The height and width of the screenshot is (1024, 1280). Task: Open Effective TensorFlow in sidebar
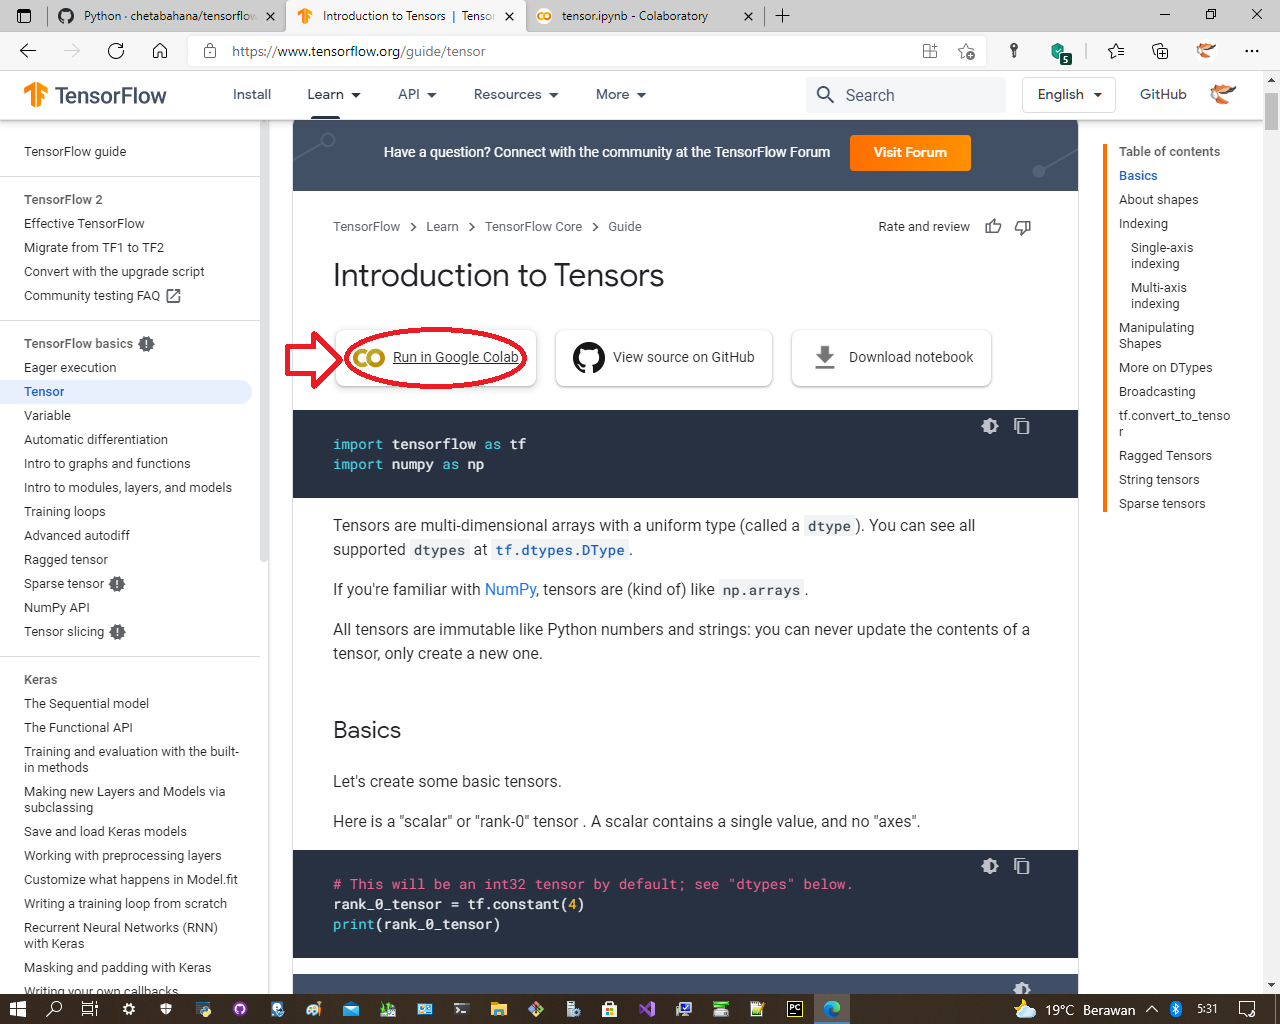84,224
